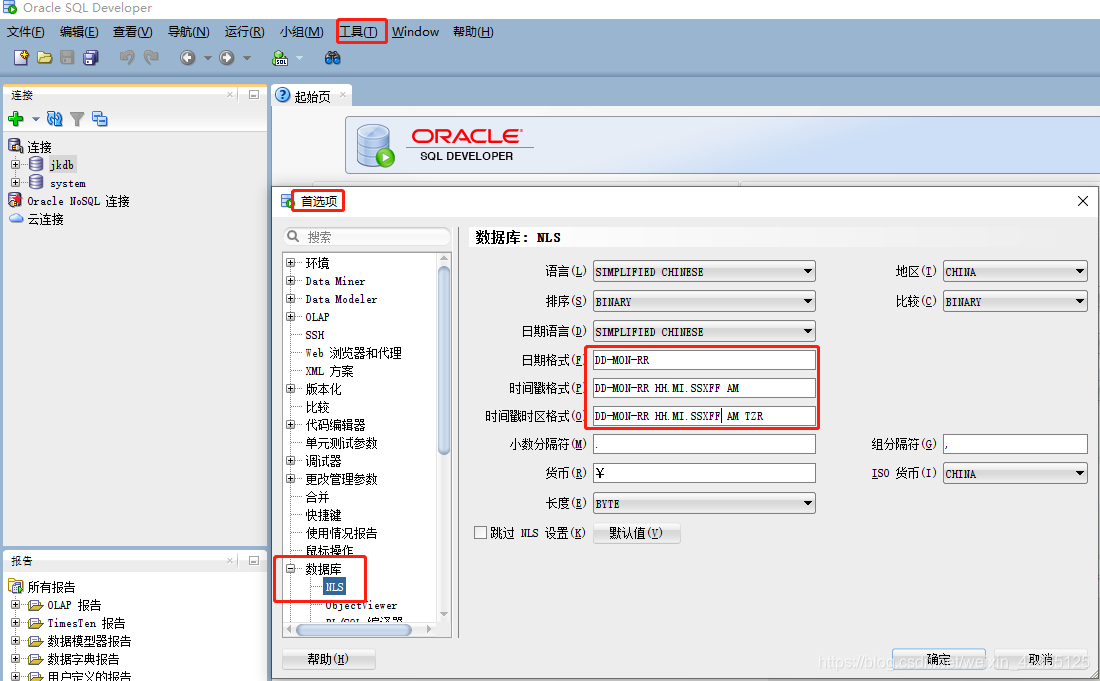Click the Back navigation arrow icon
The image size is (1100, 681).
click(x=187, y=58)
